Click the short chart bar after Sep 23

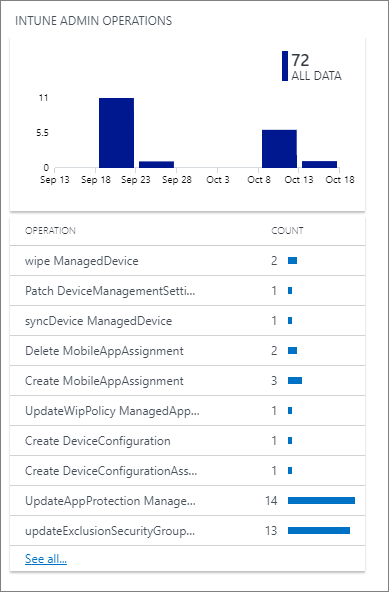click(156, 165)
